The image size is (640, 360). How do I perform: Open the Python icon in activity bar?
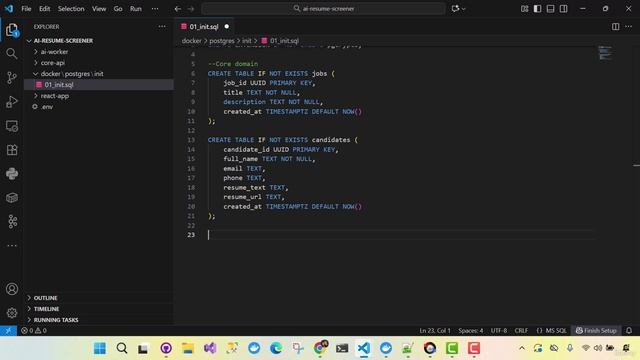[x=12, y=173]
